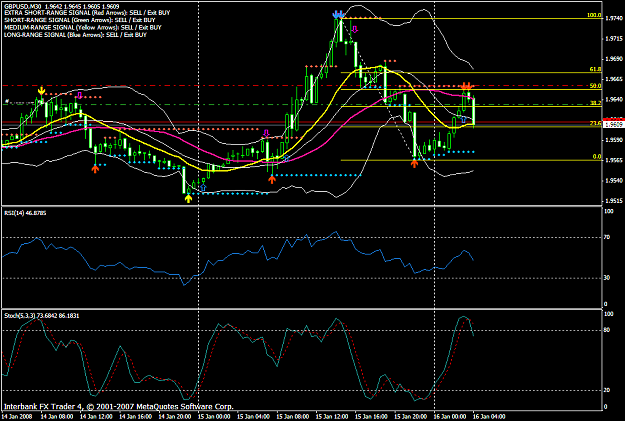
Task: Click the 1.9715 price axis label
Action: pyautogui.click(x=614, y=39)
